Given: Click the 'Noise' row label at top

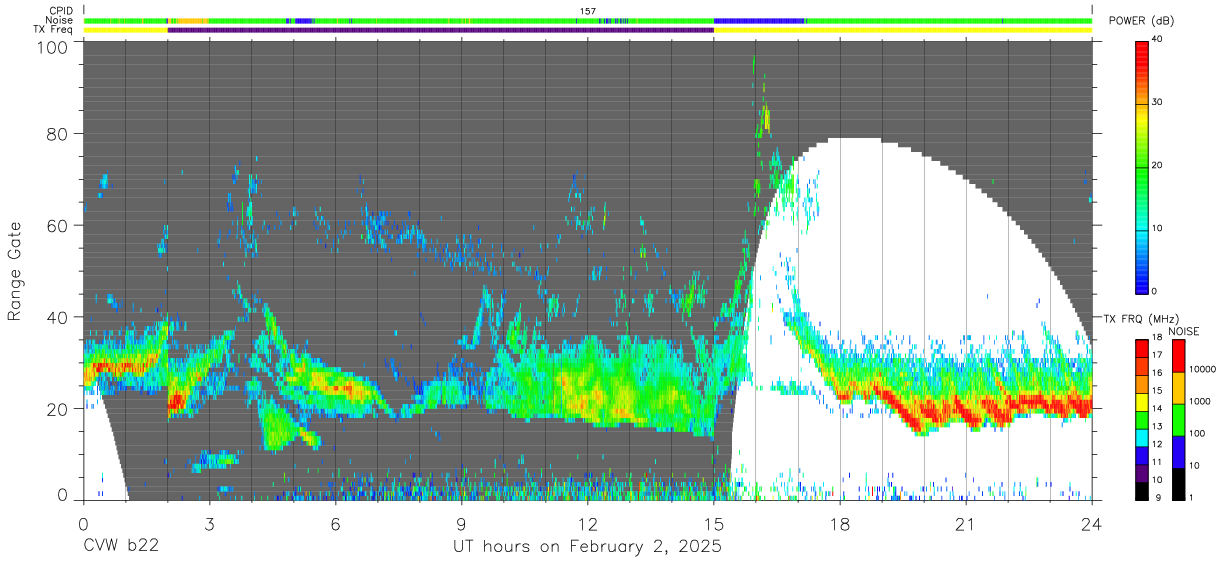Looking at the screenshot, I should click(x=60, y=20).
